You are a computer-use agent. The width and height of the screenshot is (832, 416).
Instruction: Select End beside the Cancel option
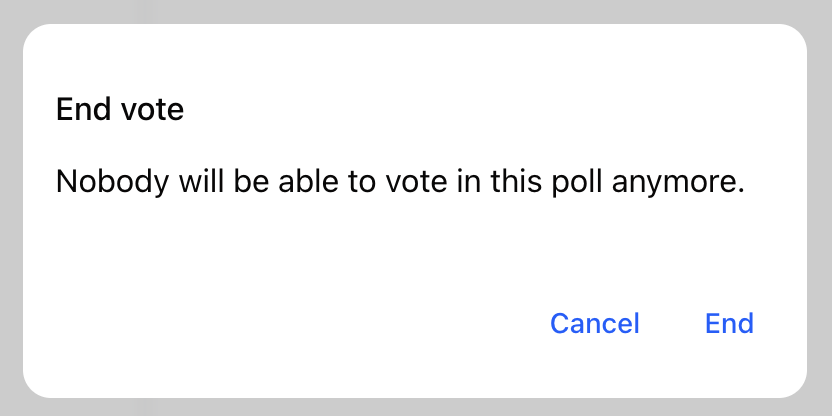tap(729, 324)
